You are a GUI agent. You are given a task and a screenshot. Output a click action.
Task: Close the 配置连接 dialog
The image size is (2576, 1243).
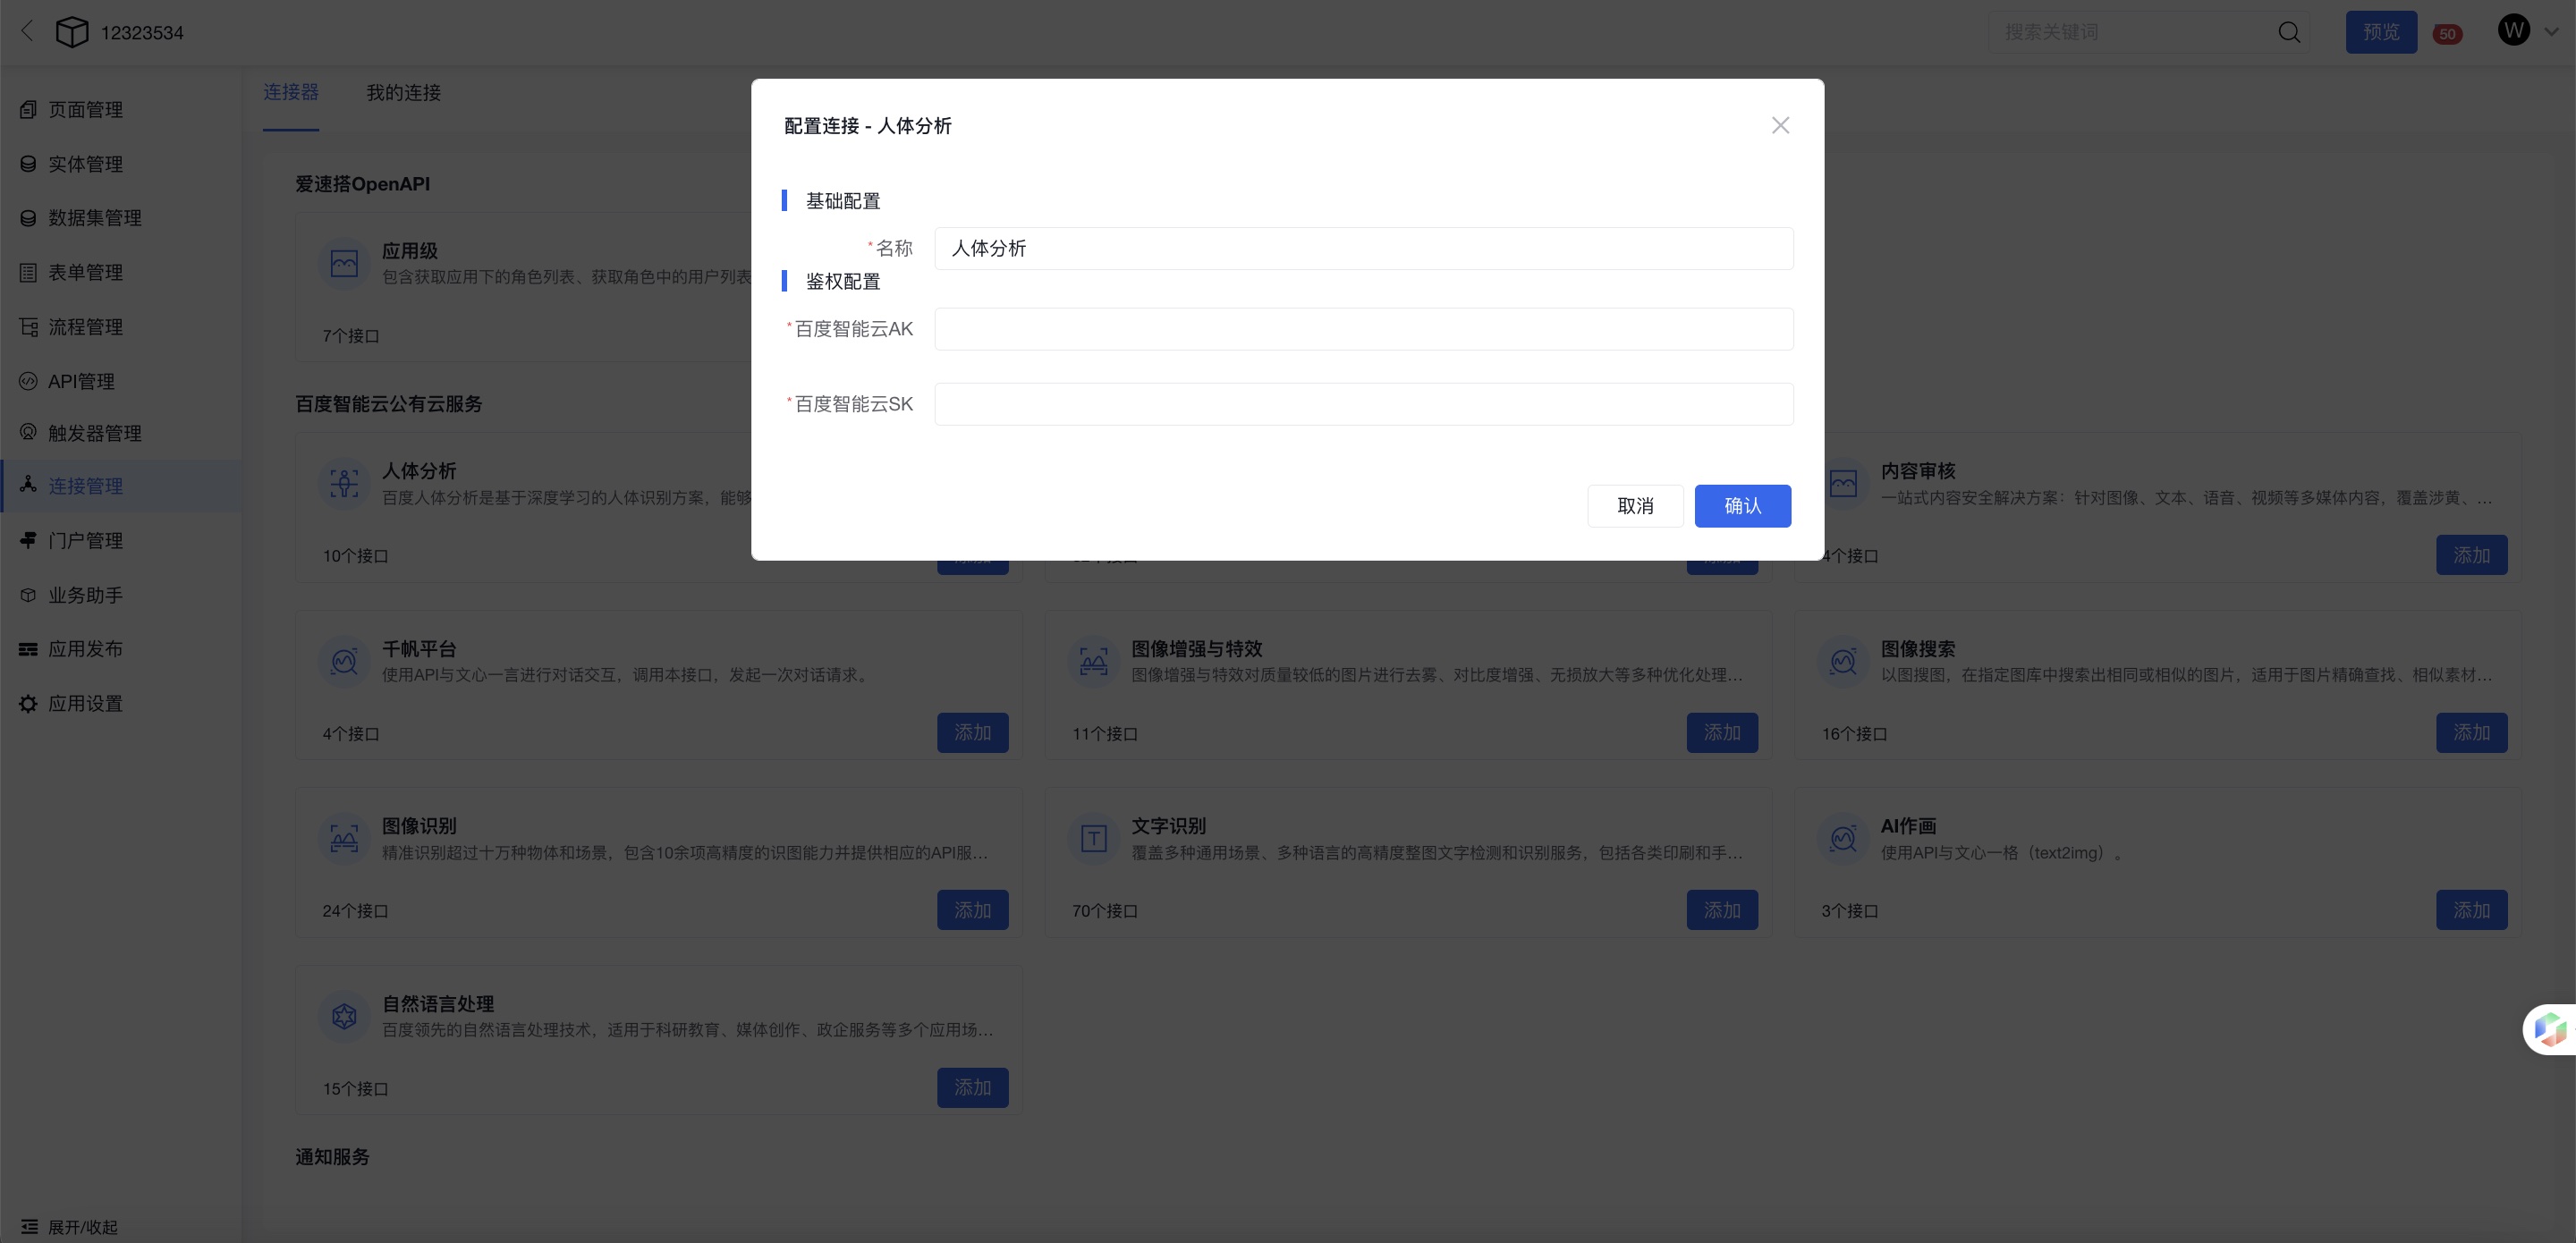[1780, 125]
